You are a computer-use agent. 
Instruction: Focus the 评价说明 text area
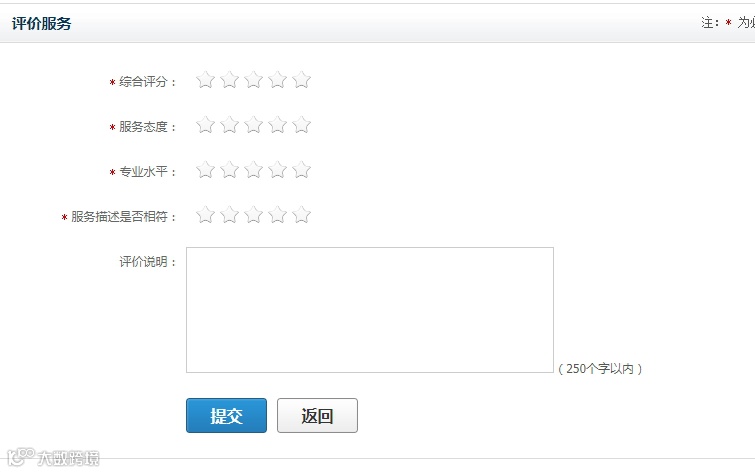point(370,310)
